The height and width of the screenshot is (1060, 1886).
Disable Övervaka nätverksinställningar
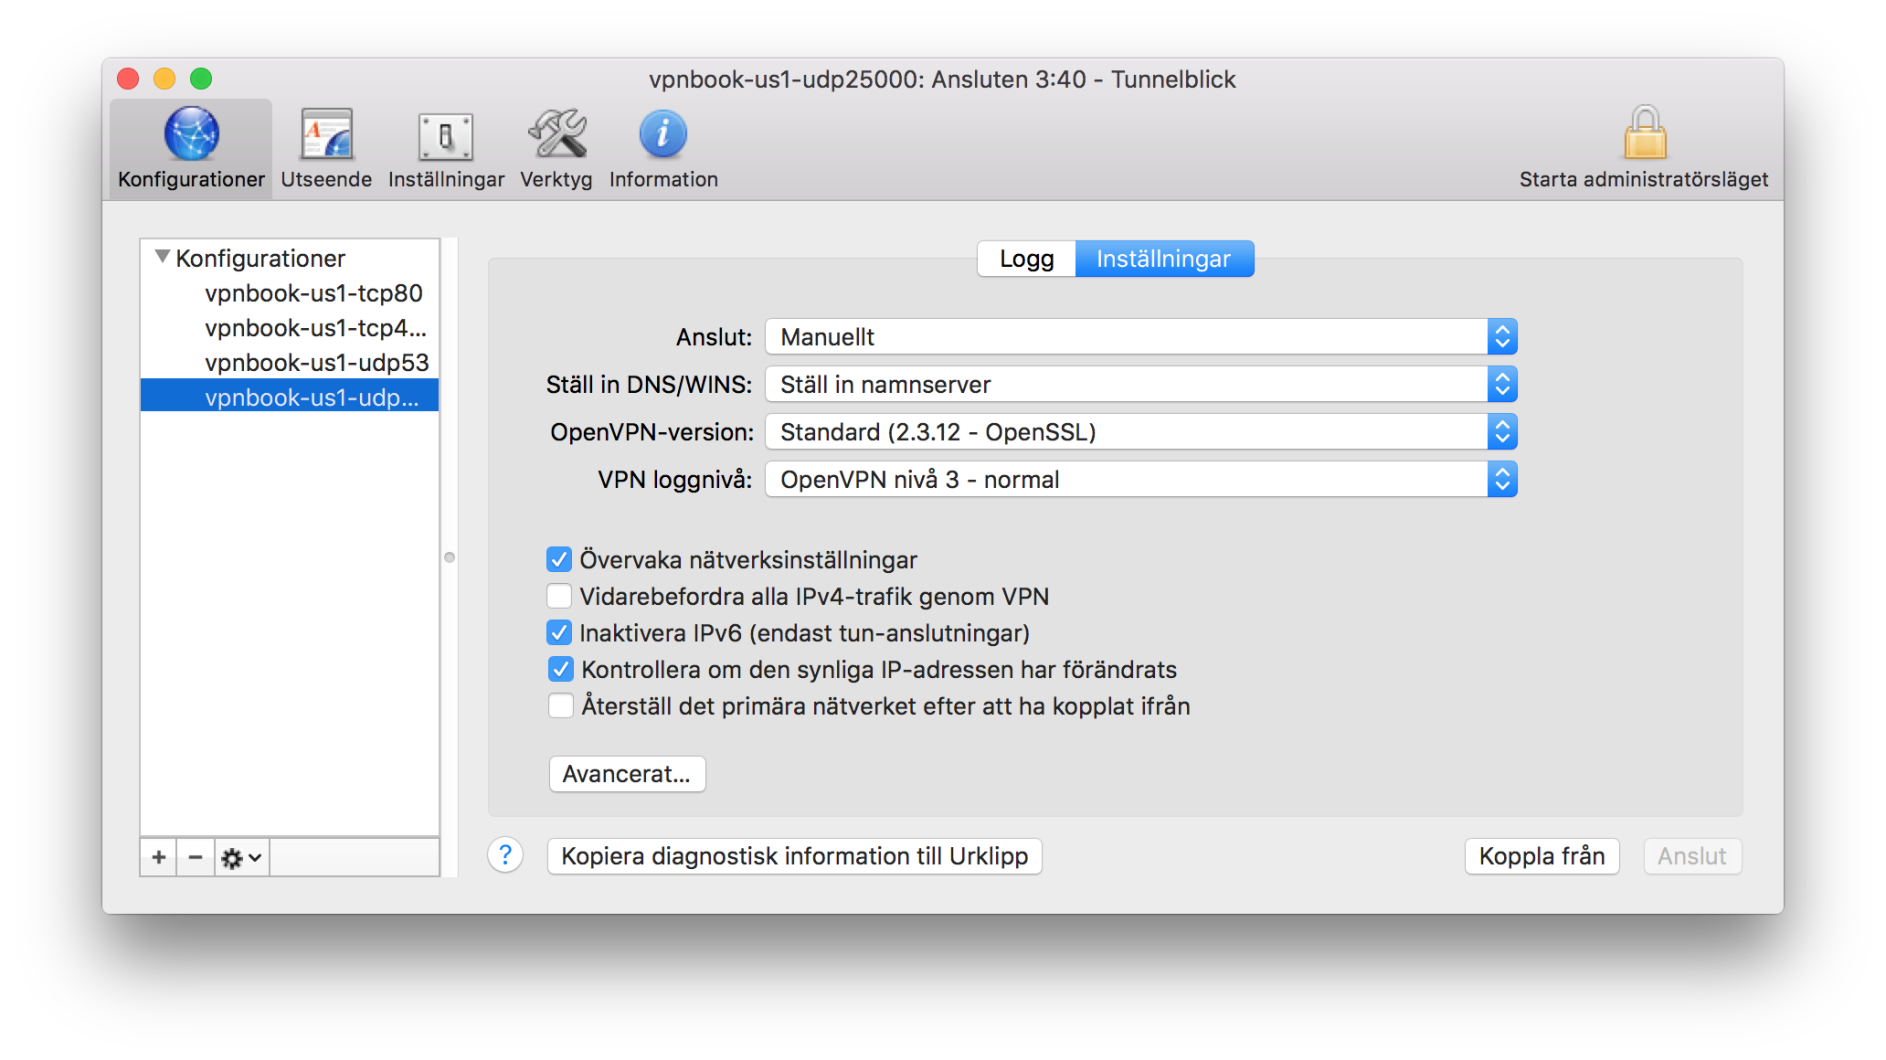559,559
